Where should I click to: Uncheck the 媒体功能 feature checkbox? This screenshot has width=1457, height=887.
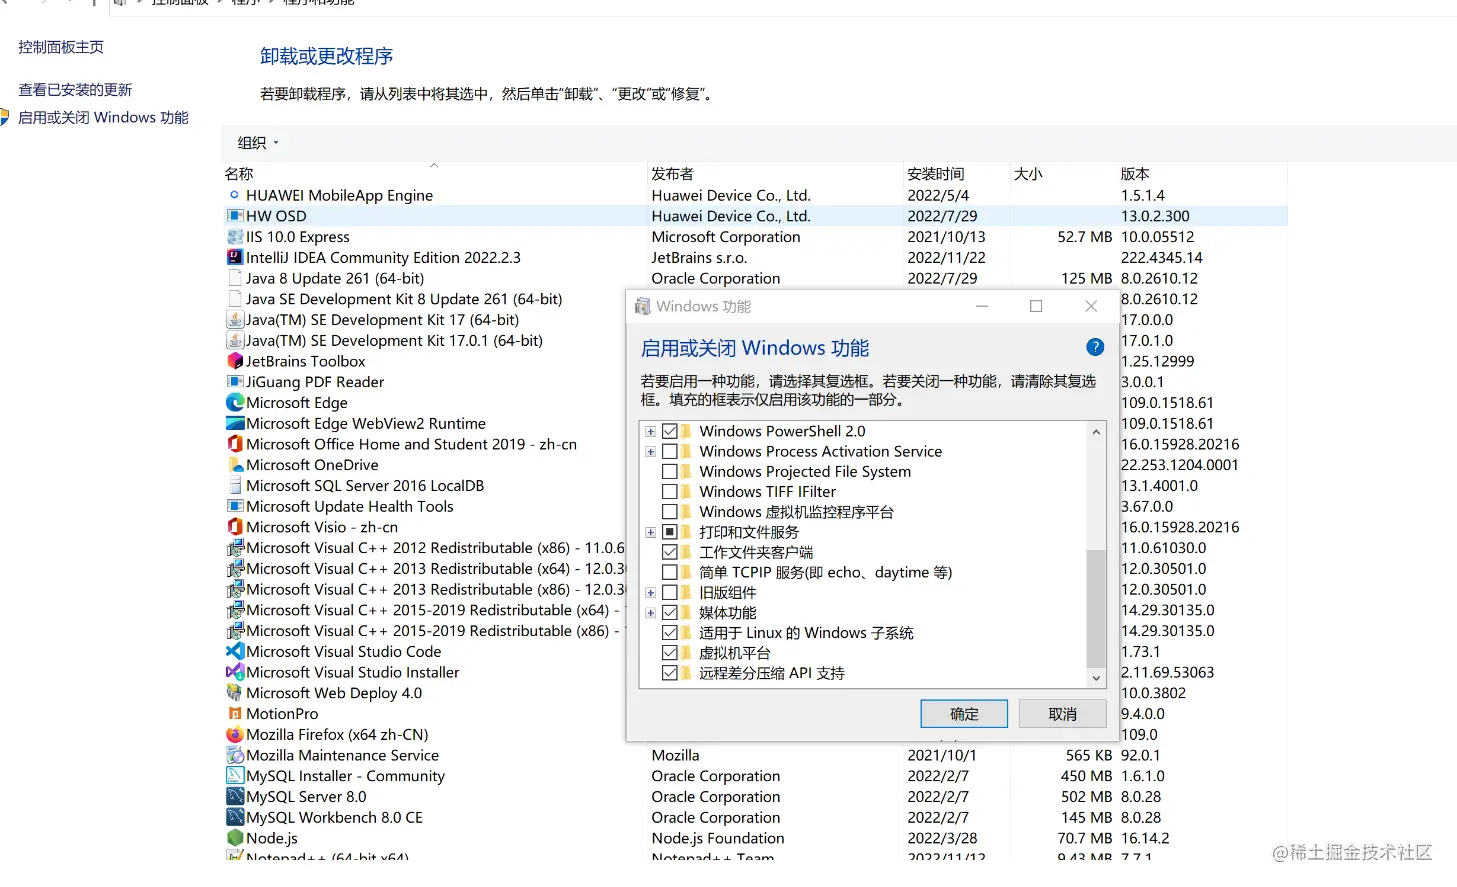[x=670, y=612]
